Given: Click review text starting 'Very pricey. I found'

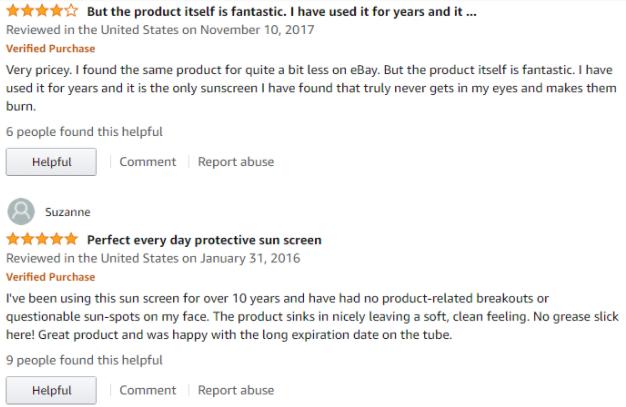Looking at the screenshot, I should [x=311, y=88].
